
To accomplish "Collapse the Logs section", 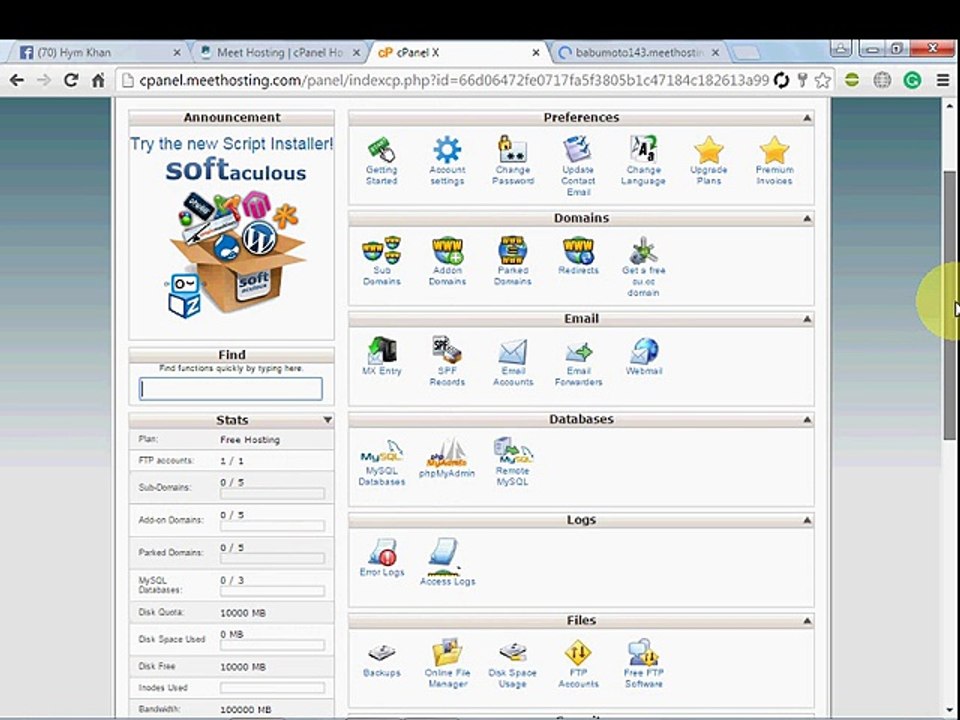I will pos(806,520).
